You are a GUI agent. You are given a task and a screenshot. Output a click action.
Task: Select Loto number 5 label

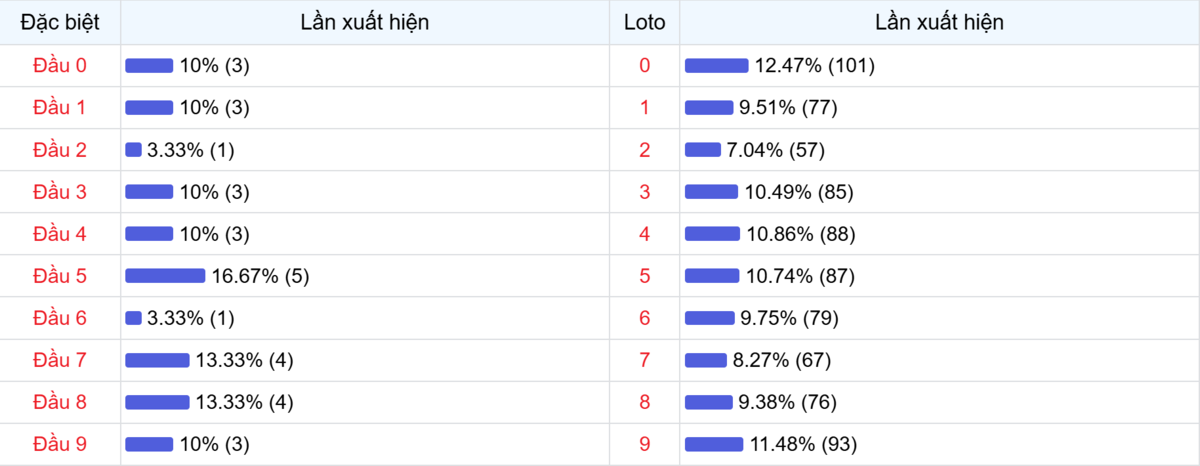644,276
